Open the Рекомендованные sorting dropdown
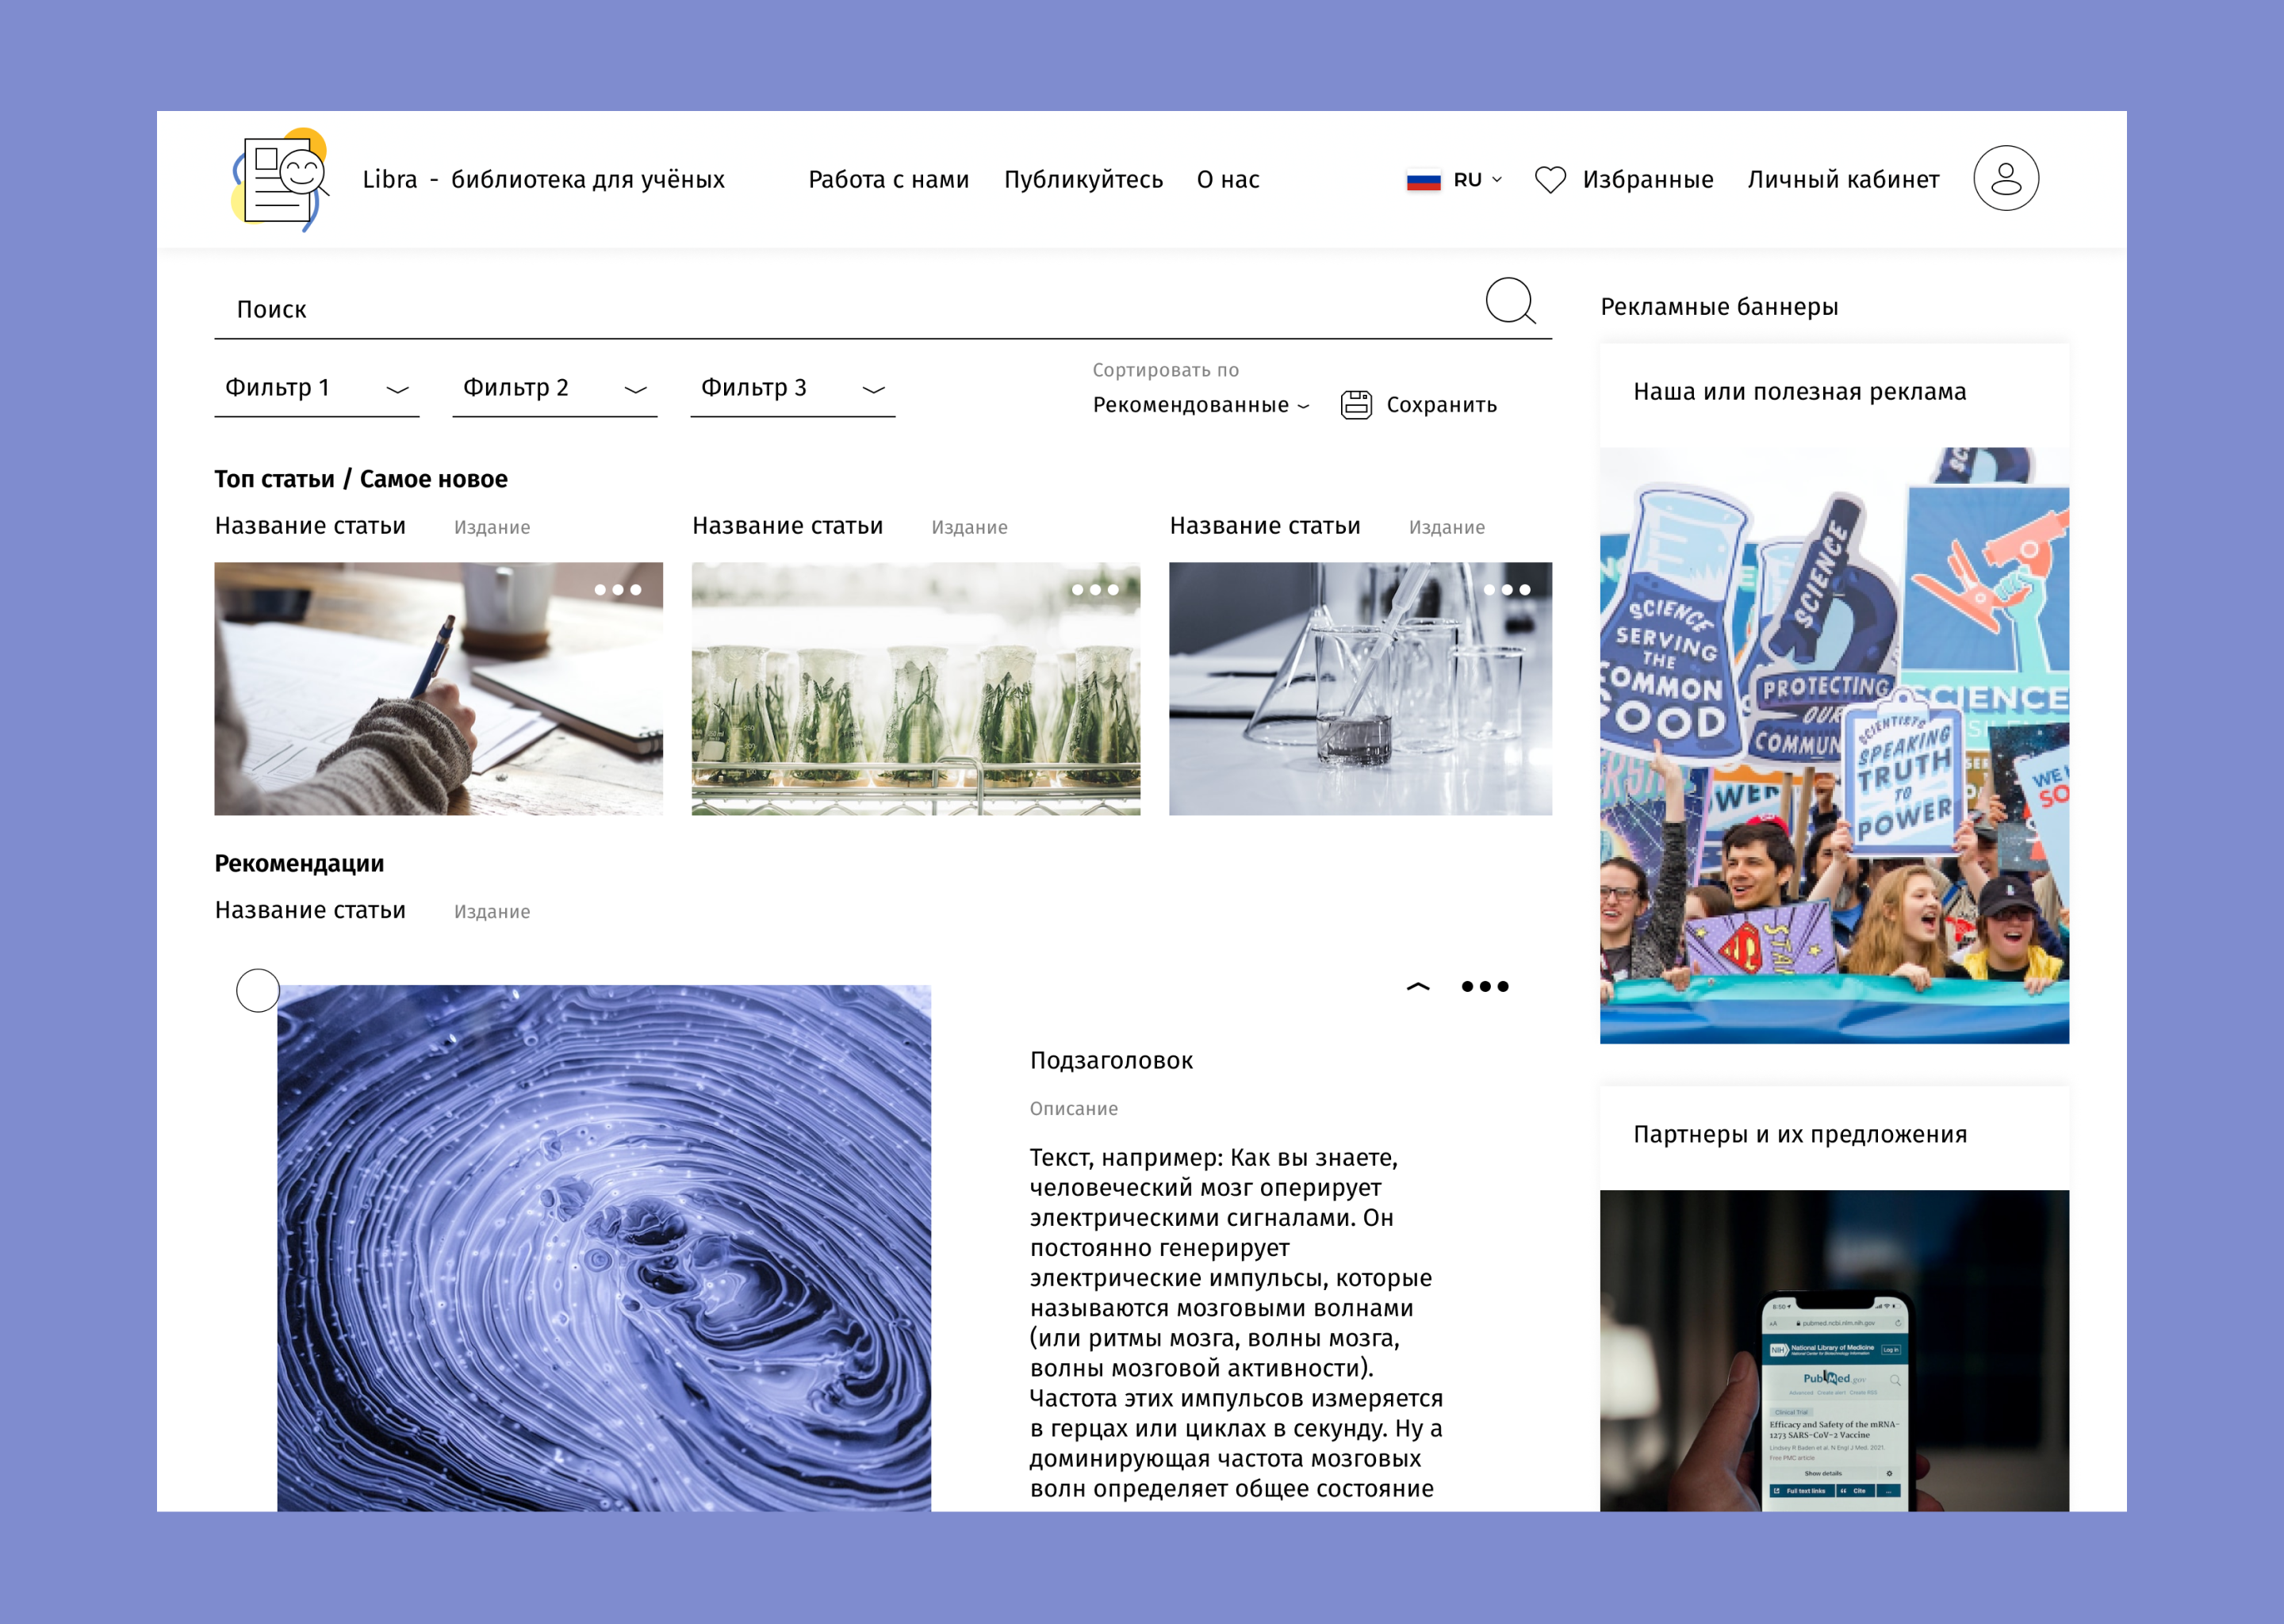The width and height of the screenshot is (2284, 1624). (x=1196, y=405)
